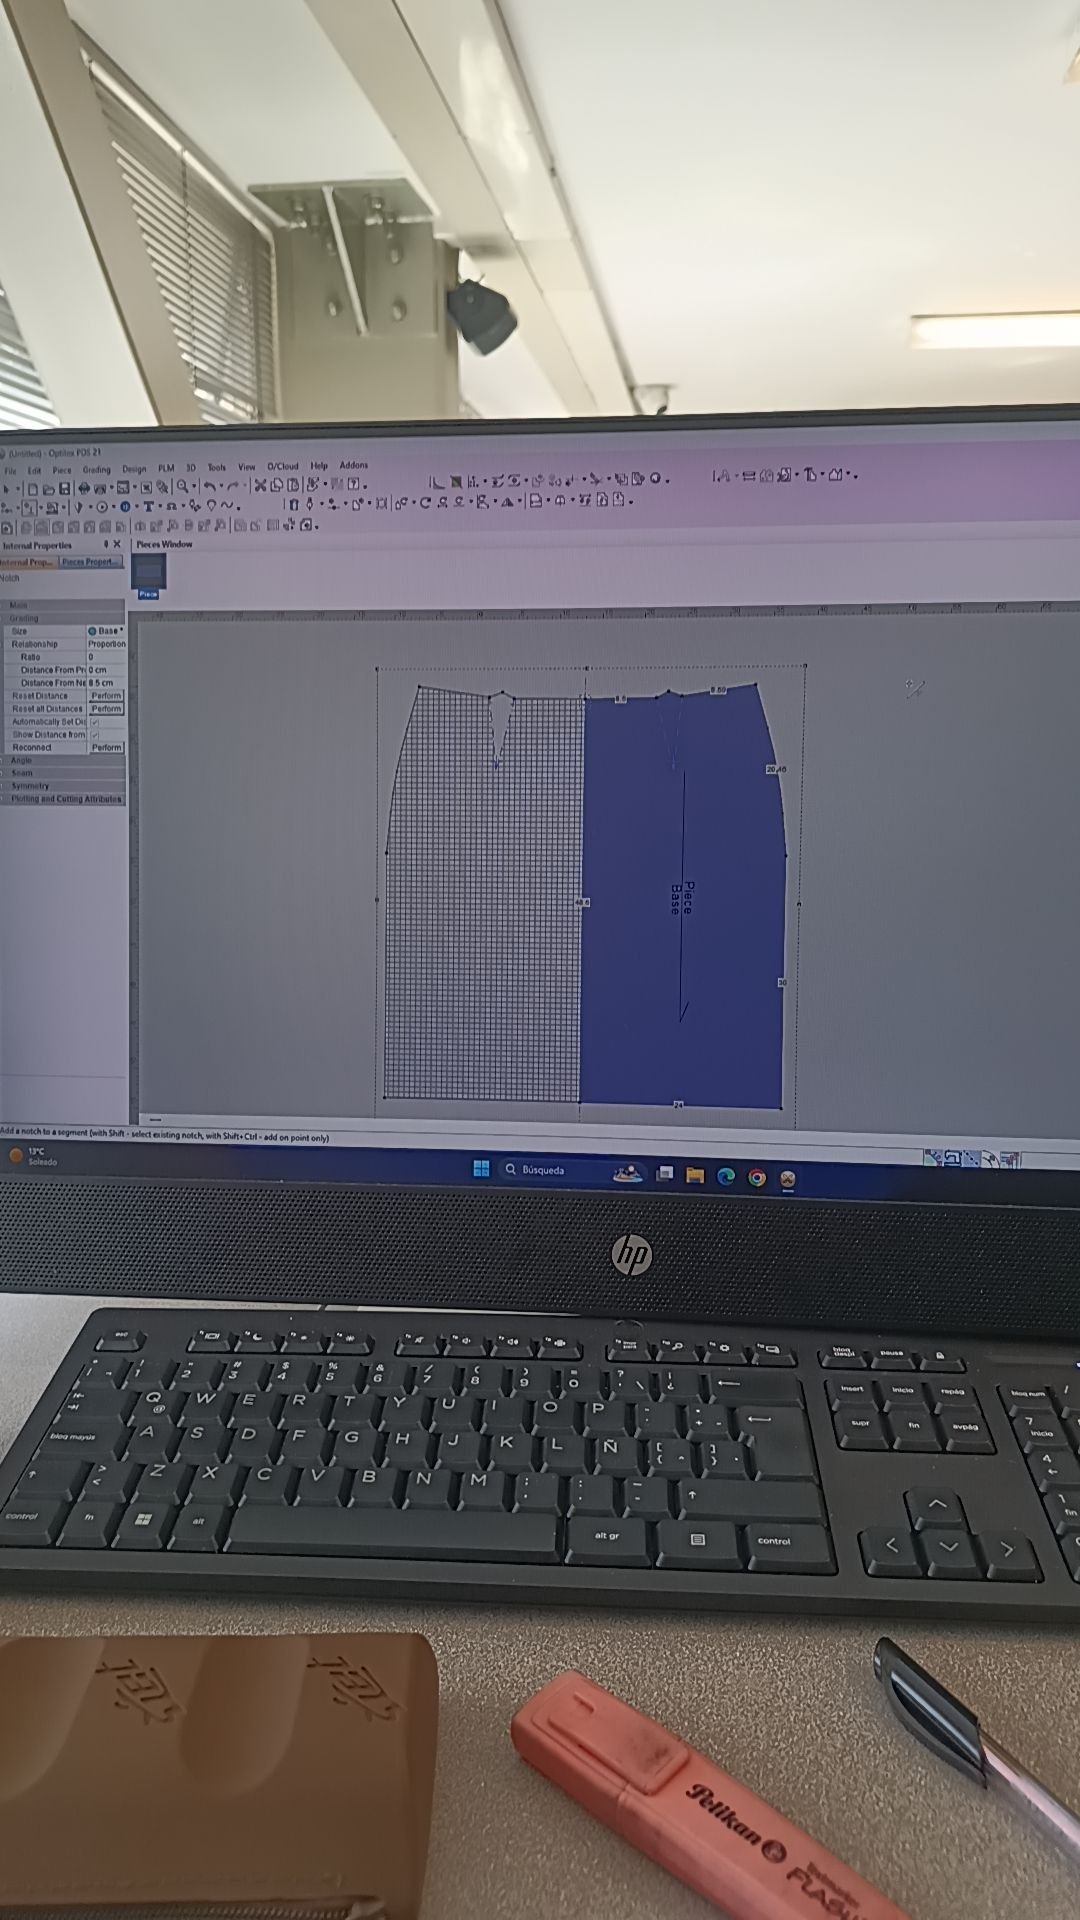Open the Grading menu
Image resolution: width=1080 pixels, height=1920 pixels.
(97, 469)
